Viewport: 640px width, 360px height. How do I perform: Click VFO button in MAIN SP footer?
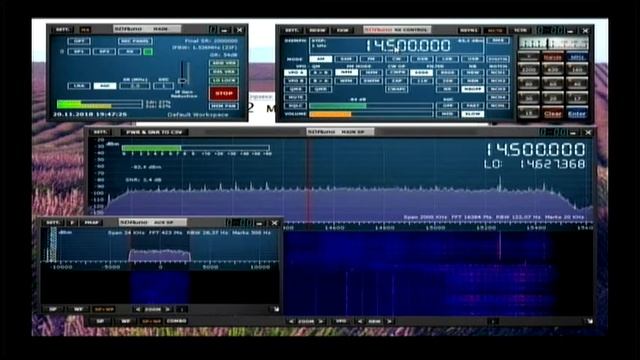[x=341, y=322]
